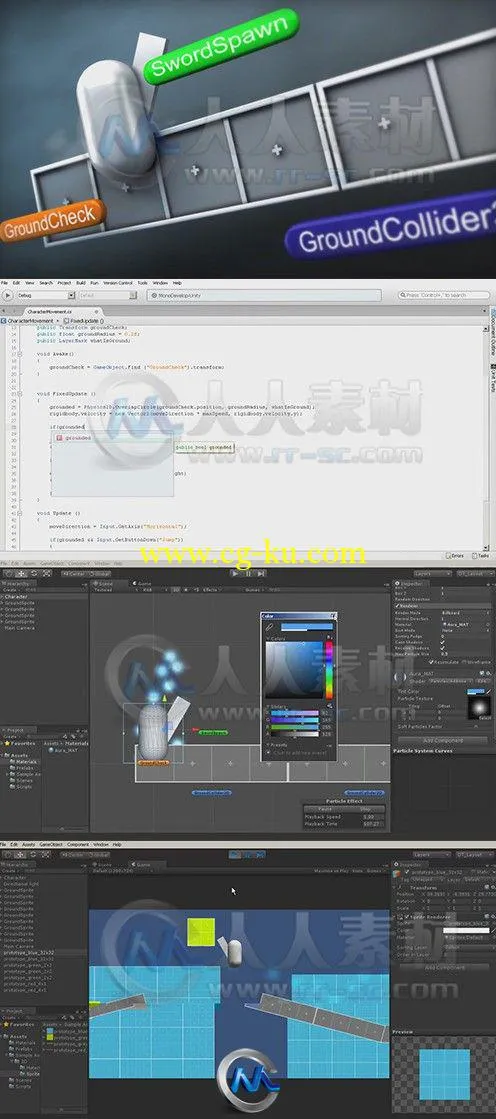Click the Play button in Unity toolbar
Screen dimensions: 496x1119
coord(236,573)
